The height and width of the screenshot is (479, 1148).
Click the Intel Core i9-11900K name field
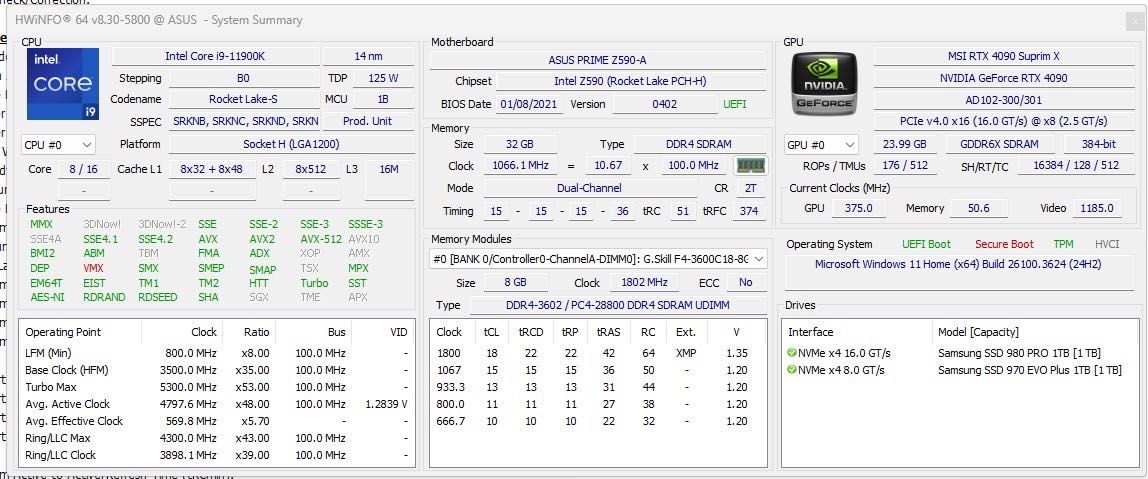[216, 56]
